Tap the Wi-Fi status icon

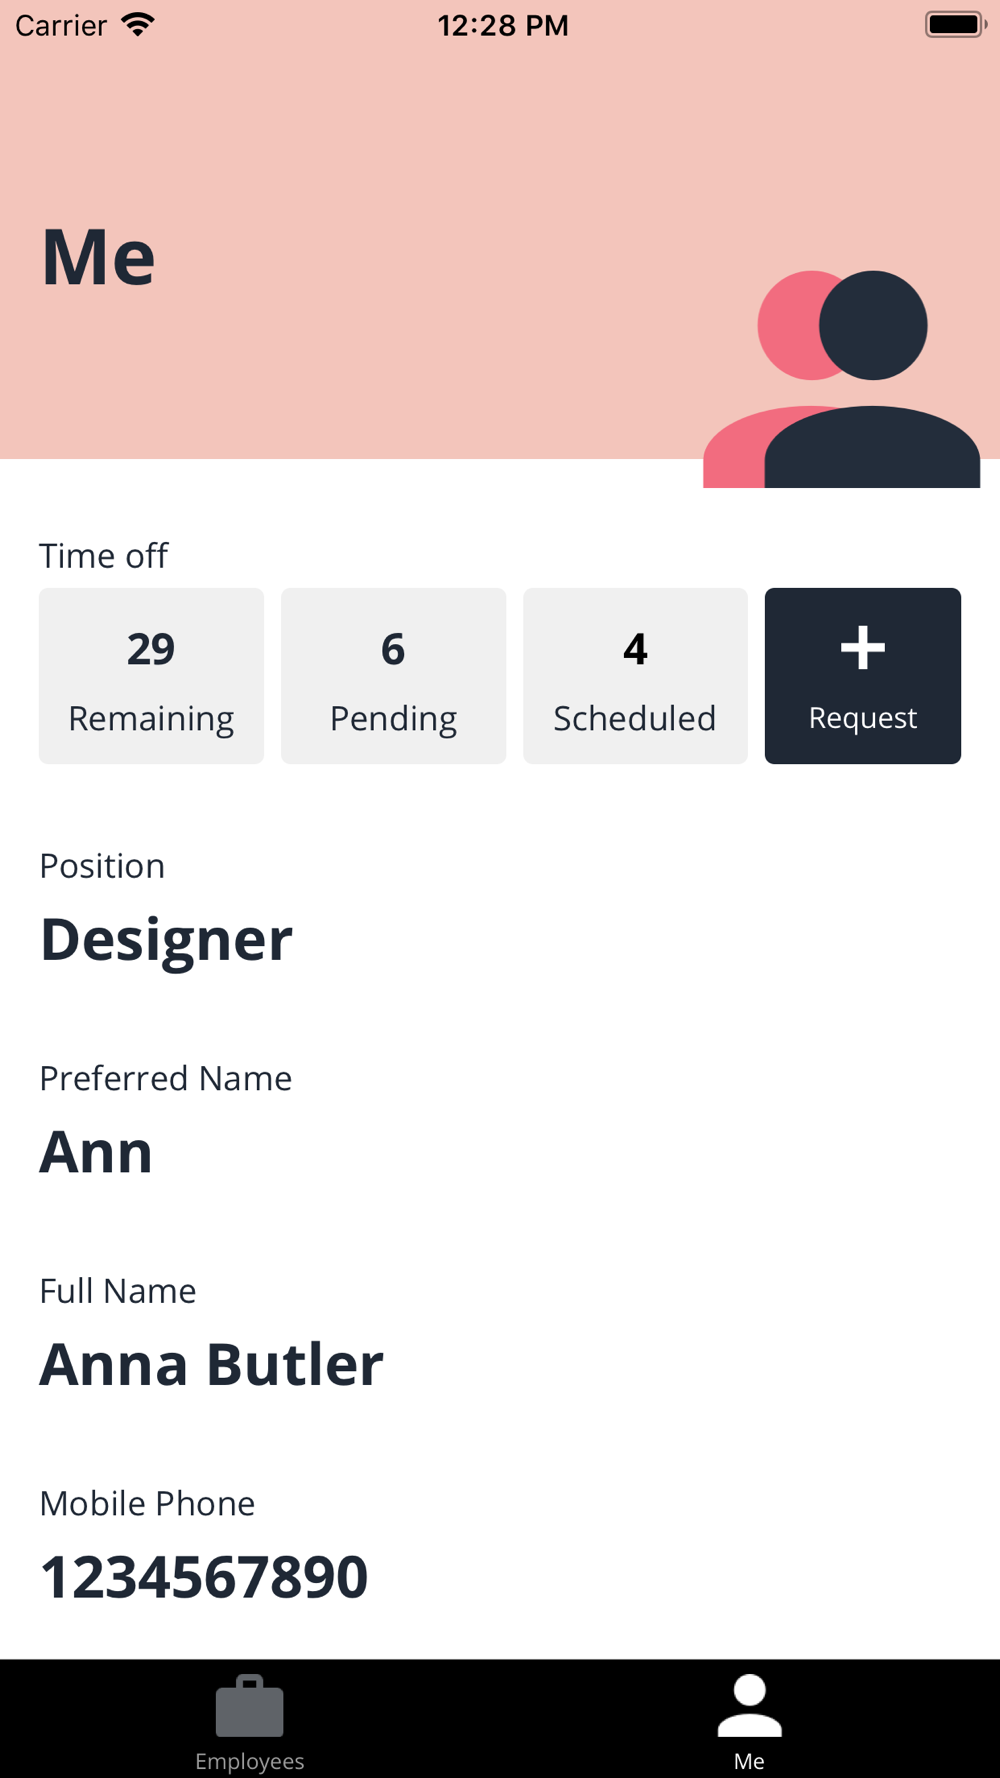tap(138, 25)
